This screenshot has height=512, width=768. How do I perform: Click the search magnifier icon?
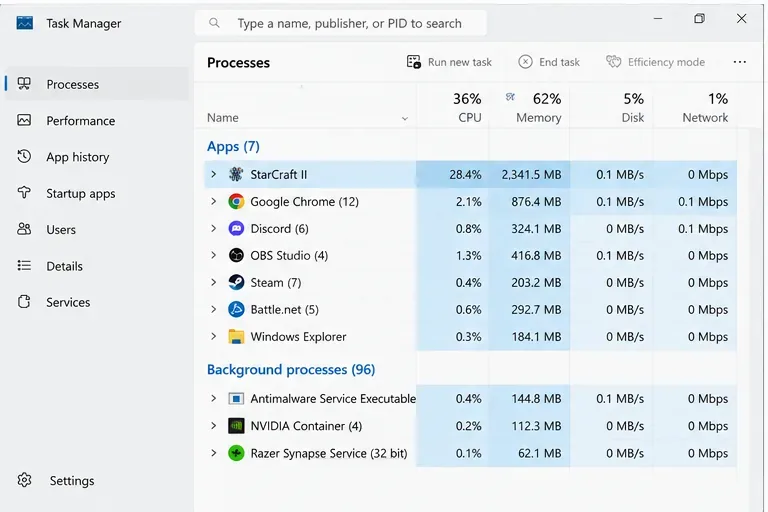(x=214, y=23)
